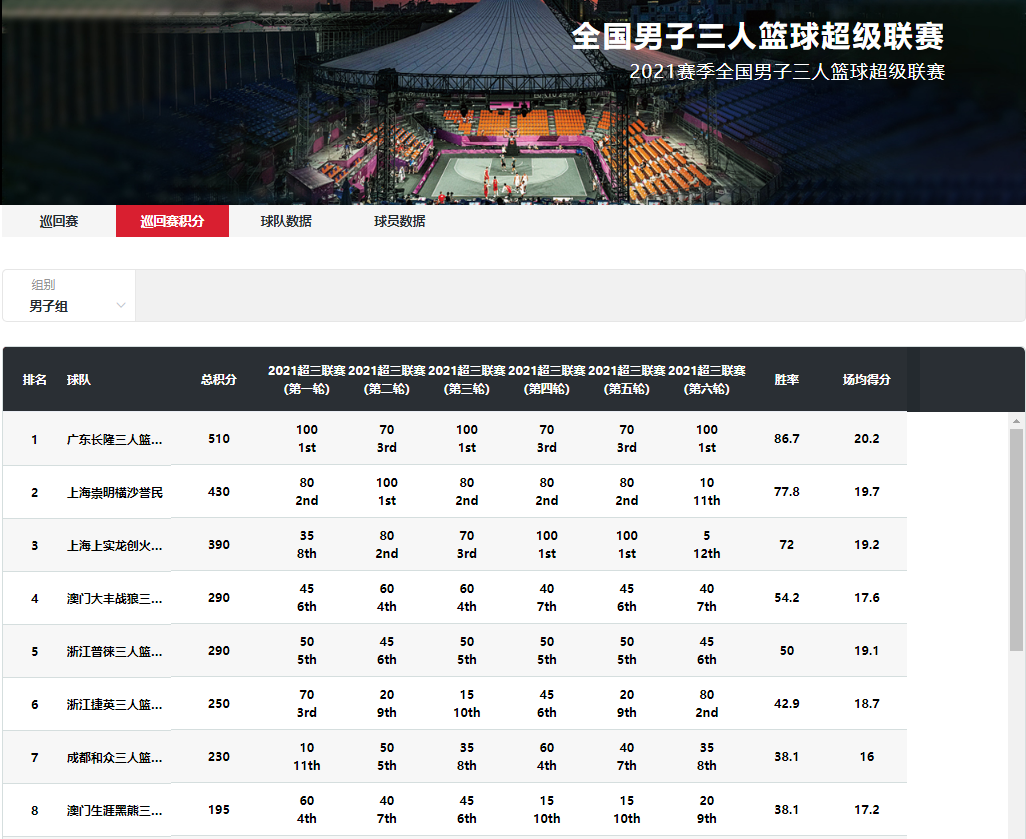Click average score 19.7
Screen dimensions: 1026x839
866,491
